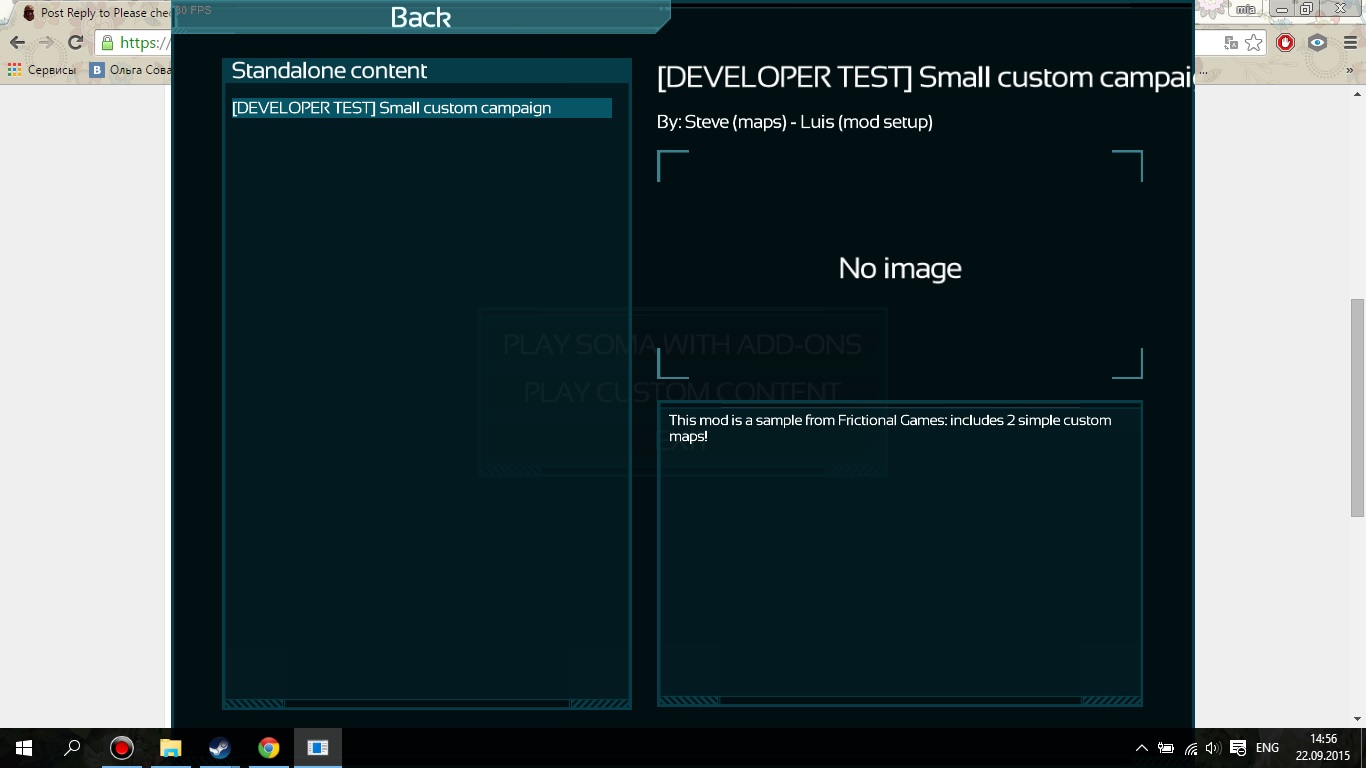The width and height of the screenshot is (1366, 768).
Task: Switch the ENG input language indicator
Action: tap(1267, 748)
